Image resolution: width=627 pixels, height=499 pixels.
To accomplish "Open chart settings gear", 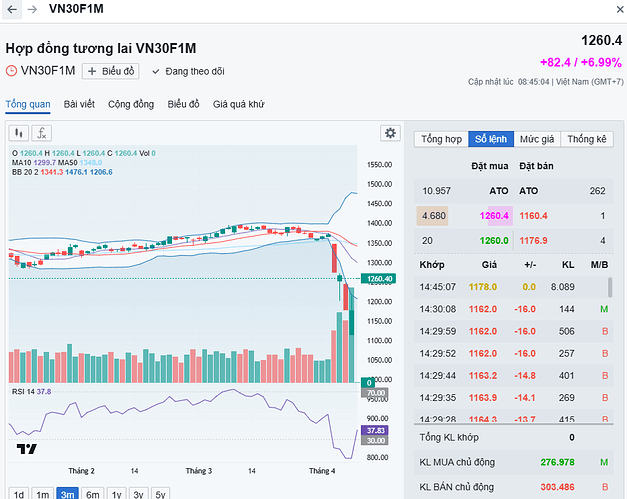I will [390, 133].
